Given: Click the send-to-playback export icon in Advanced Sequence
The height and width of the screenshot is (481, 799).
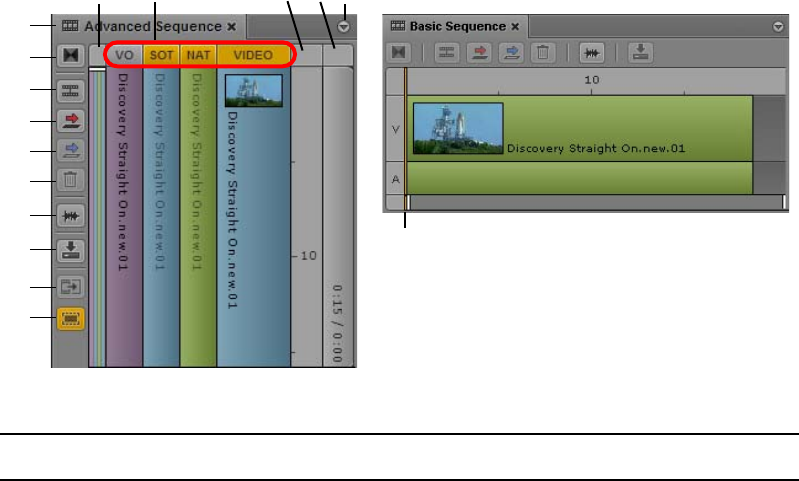Looking at the screenshot, I should coord(70,287).
